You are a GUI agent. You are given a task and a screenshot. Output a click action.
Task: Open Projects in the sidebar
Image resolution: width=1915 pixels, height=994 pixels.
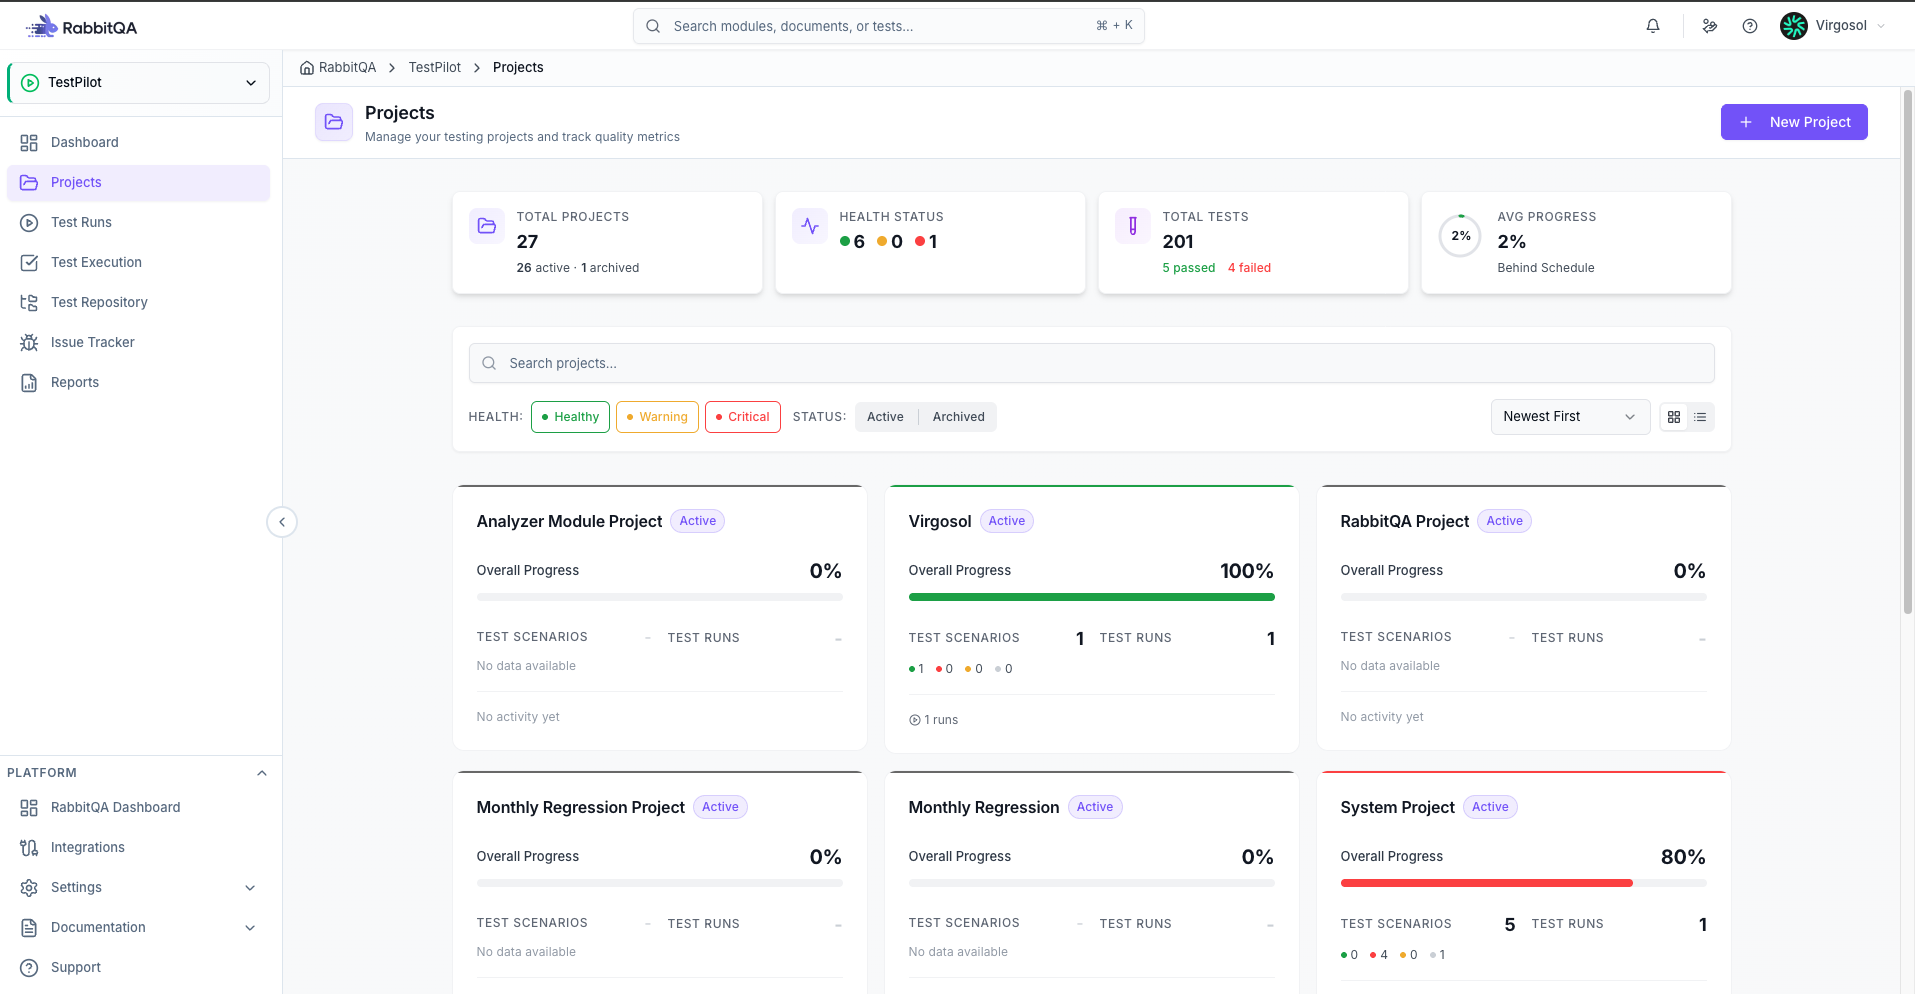139,183
